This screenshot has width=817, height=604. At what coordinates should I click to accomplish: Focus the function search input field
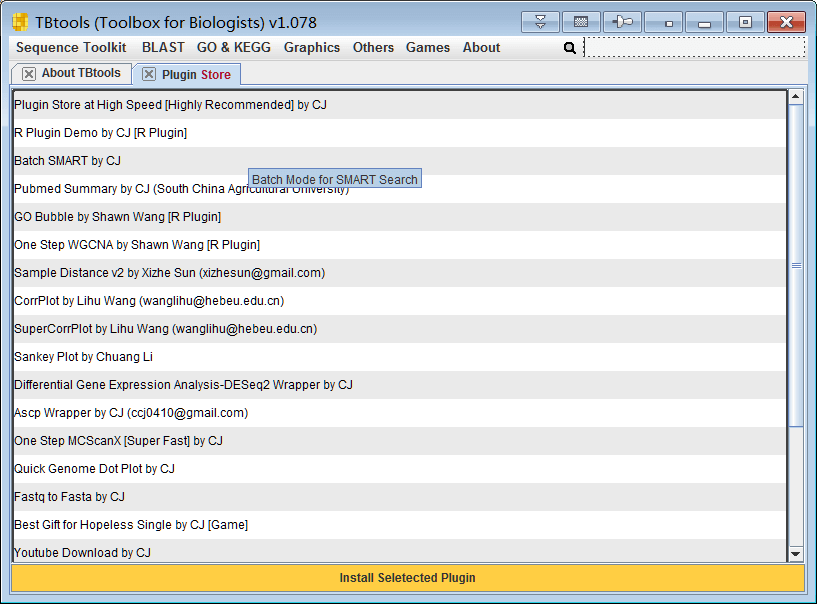695,47
